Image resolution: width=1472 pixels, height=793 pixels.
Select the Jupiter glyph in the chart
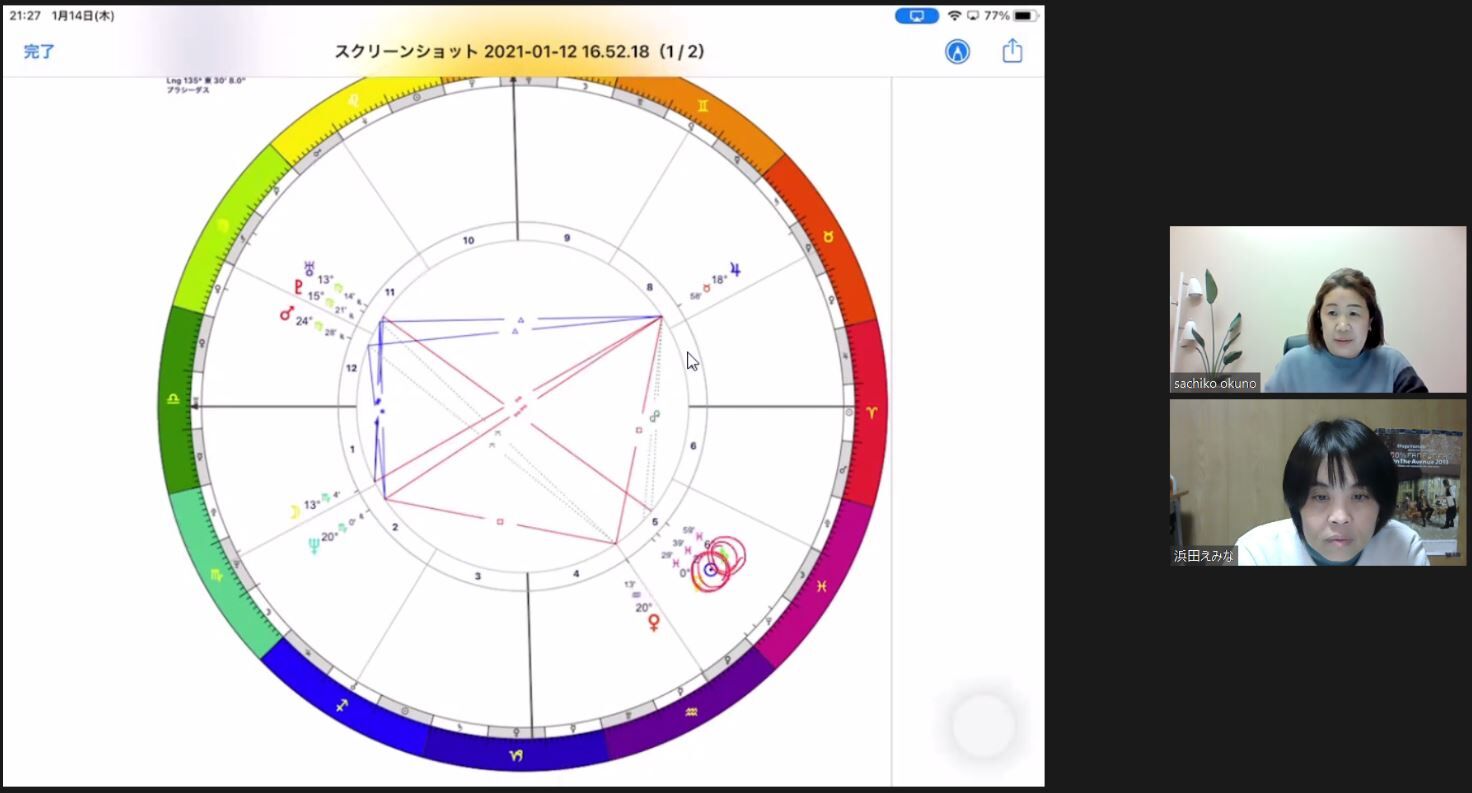click(735, 270)
